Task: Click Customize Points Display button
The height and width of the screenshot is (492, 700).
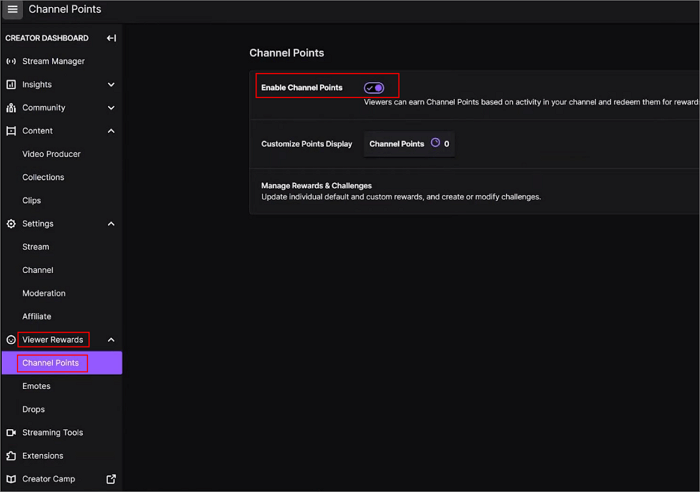Action: pyautogui.click(x=409, y=144)
